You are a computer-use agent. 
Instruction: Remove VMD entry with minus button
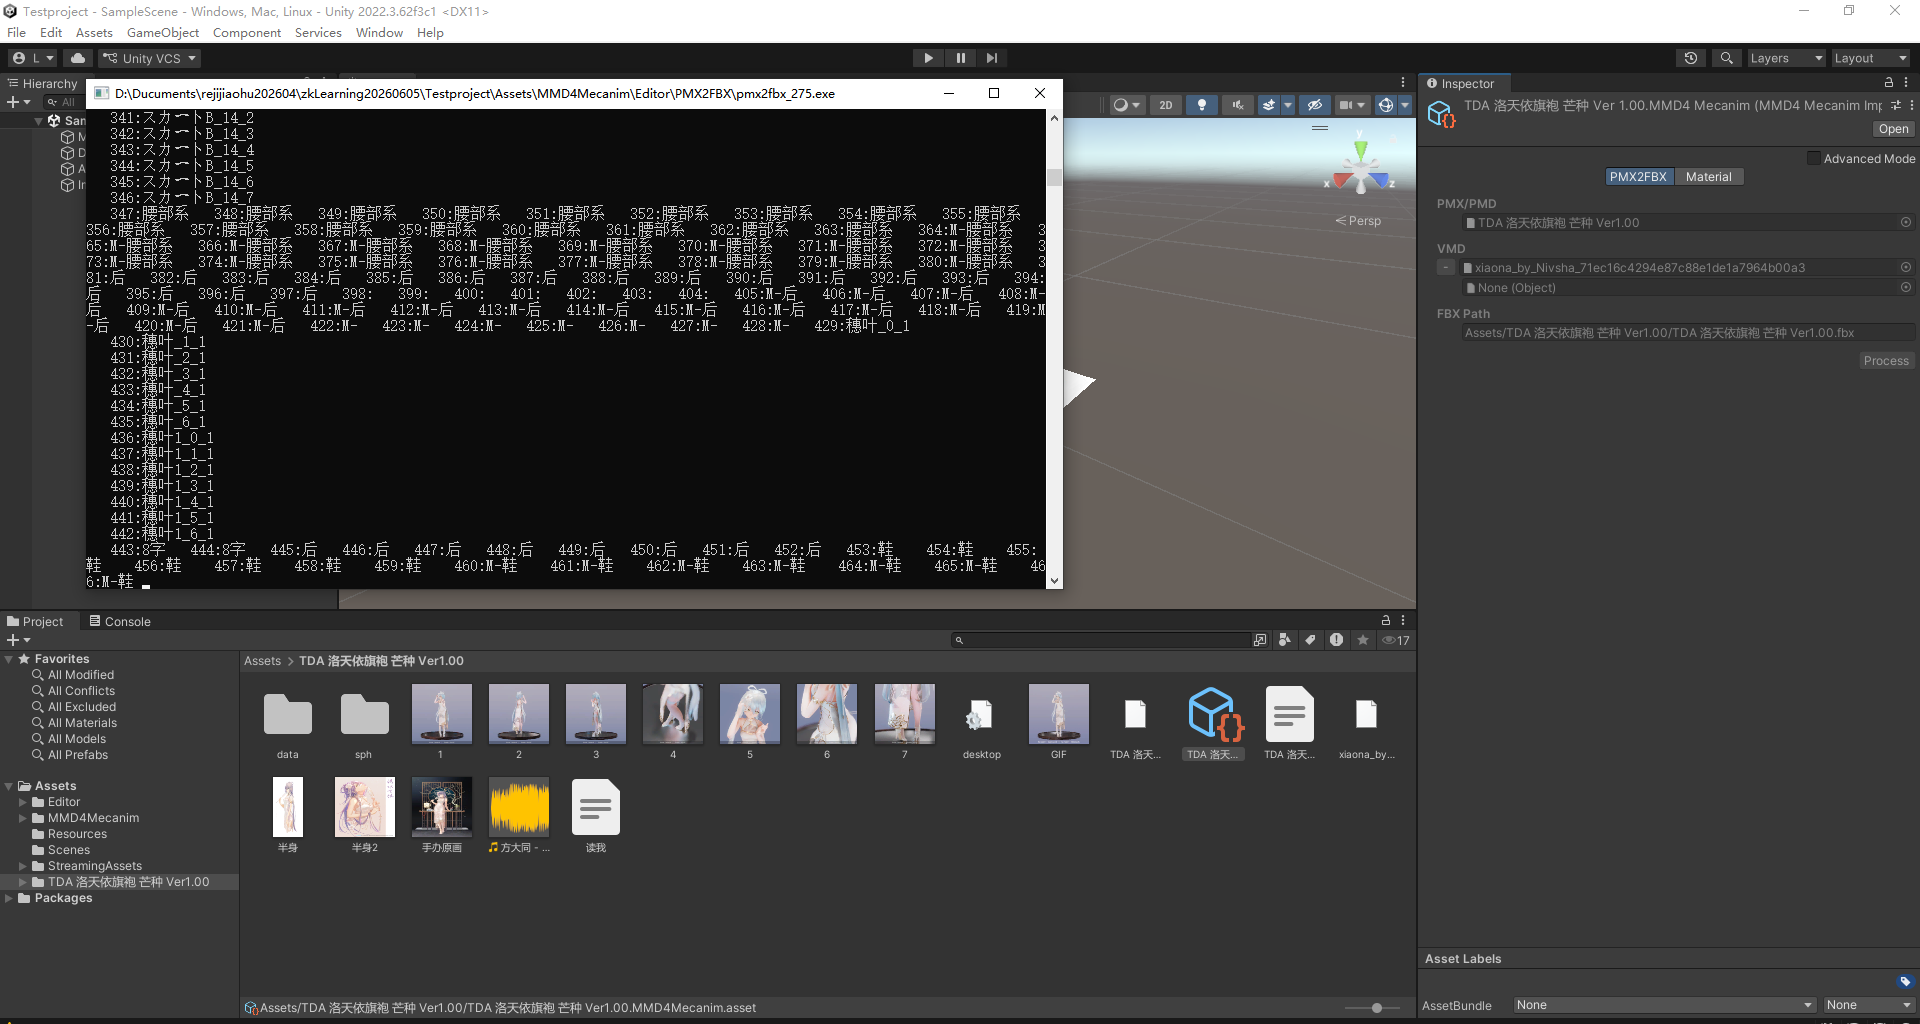pos(1446,267)
